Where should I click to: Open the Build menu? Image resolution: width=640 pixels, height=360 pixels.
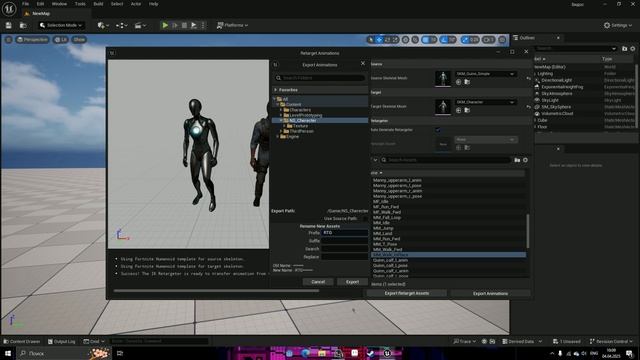(x=98, y=4)
